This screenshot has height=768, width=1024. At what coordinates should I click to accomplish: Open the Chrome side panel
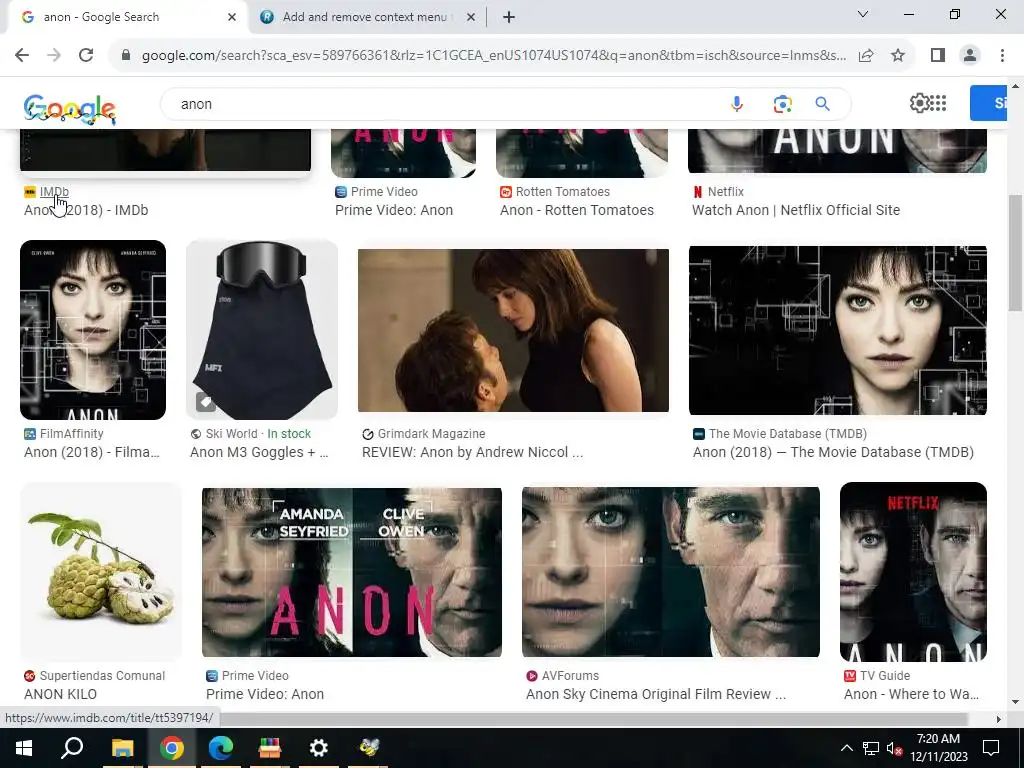(x=938, y=56)
